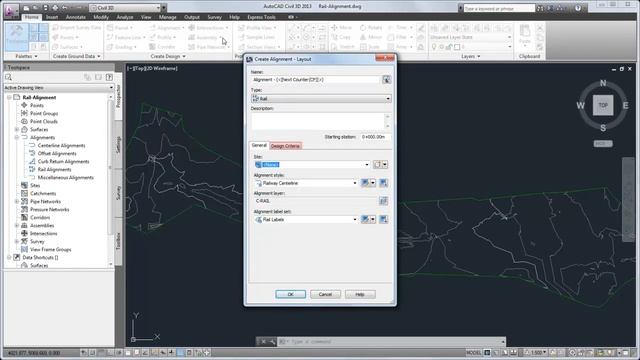Select the Settings vertical tab in Toolspace

tap(118, 144)
